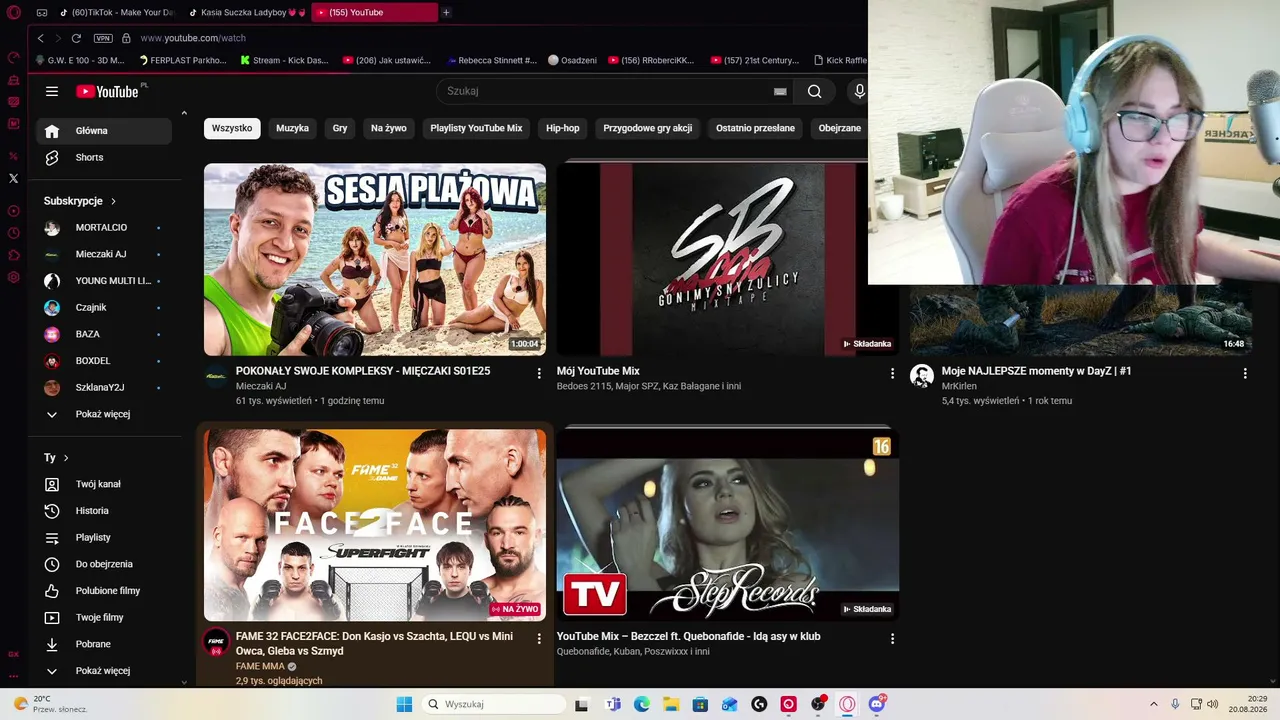Open Discord from the taskbar
This screenshot has width=1280, height=720.
tap(877, 704)
